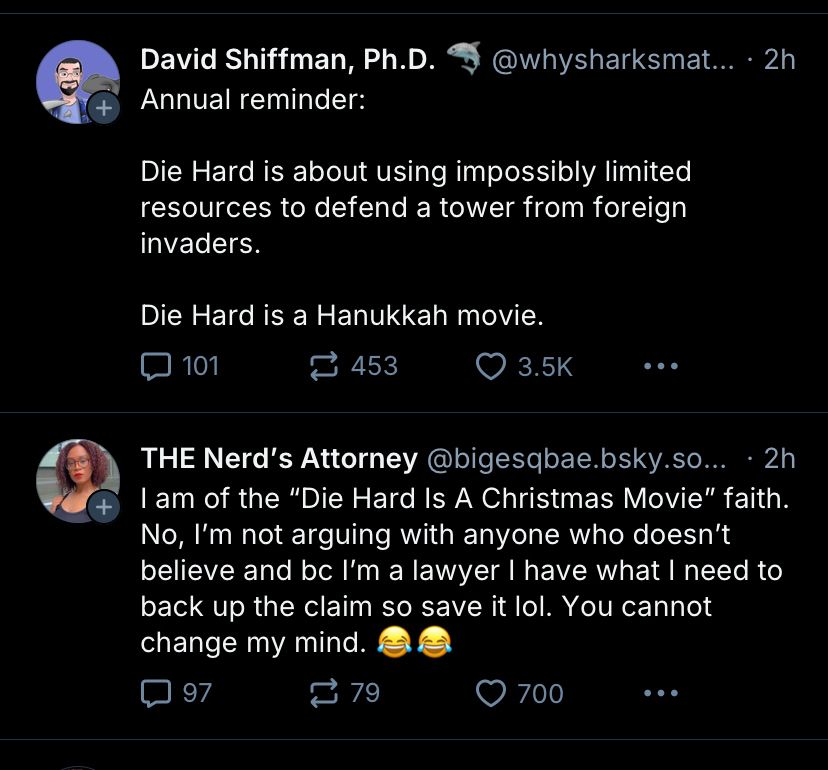Screen dimensions: 828x770
Task: Repost David Shiffman's Hanukkah movie post
Action: (353, 366)
